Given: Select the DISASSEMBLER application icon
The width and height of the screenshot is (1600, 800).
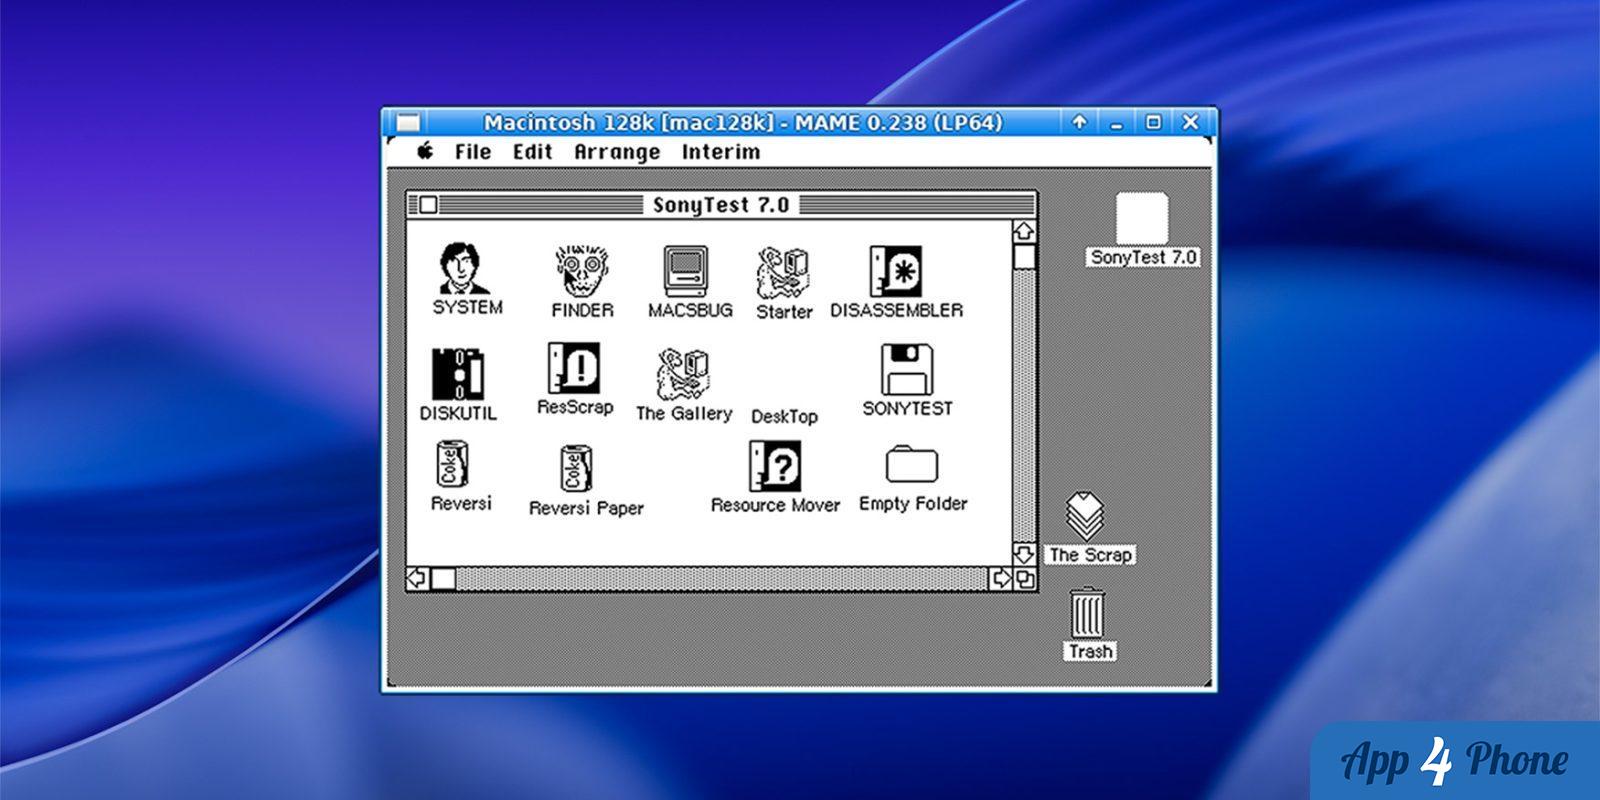Looking at the screenshot, I should point(895,271).
